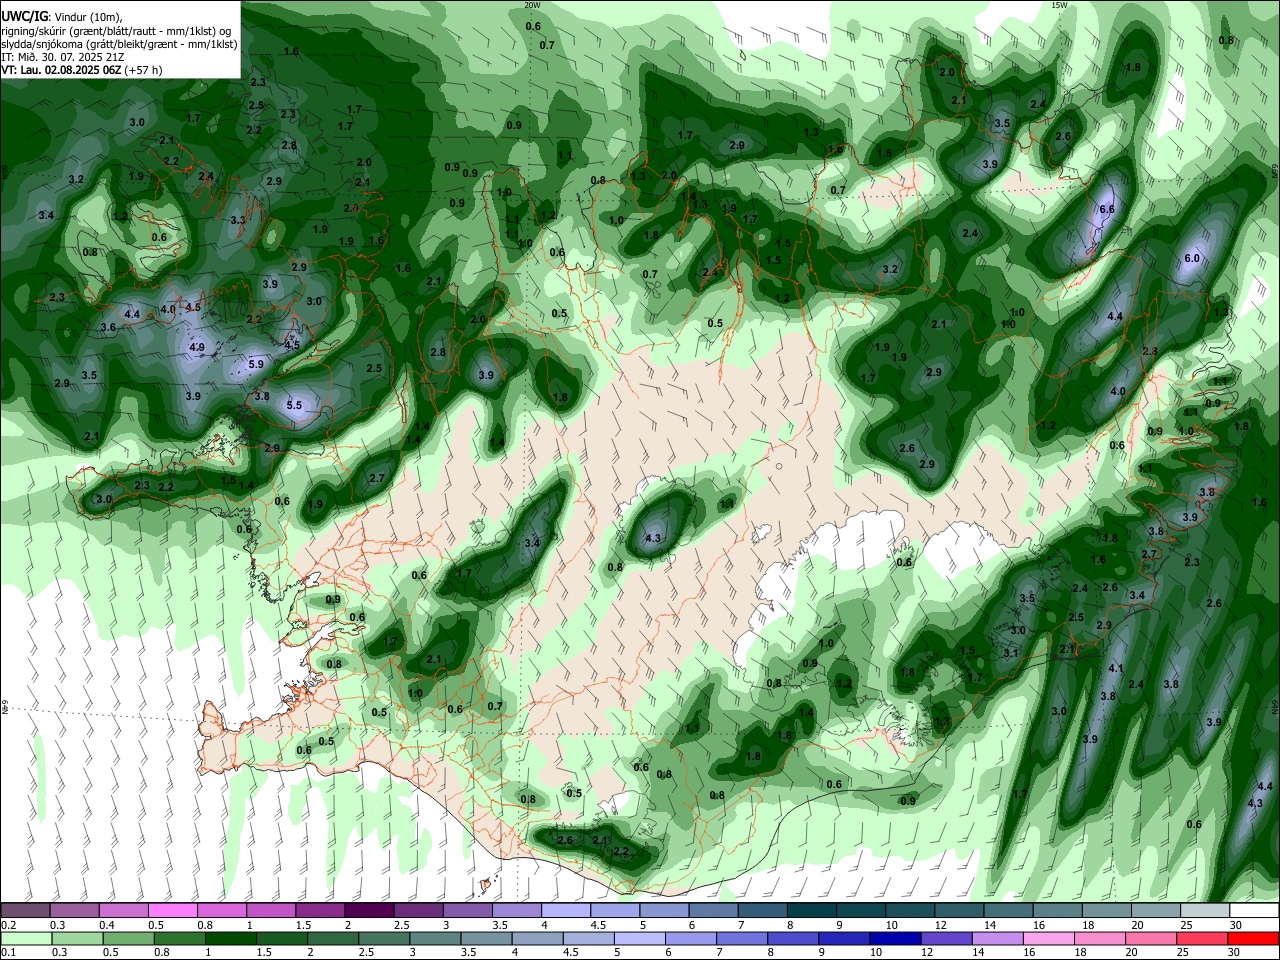
Task: Click the pink swatch between 16 and 18 in lower legend
Action: (1049, 939)
